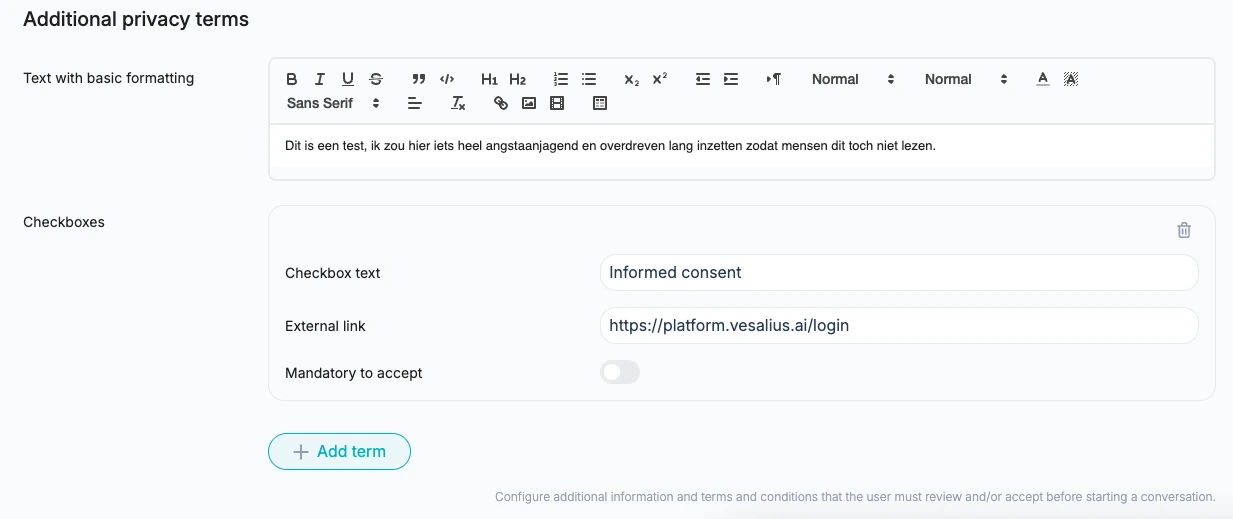Image resolution: width=1233 pixels, height=519 pixels.
Task: Insert a link with the link icon
Action: pos(501,103)
